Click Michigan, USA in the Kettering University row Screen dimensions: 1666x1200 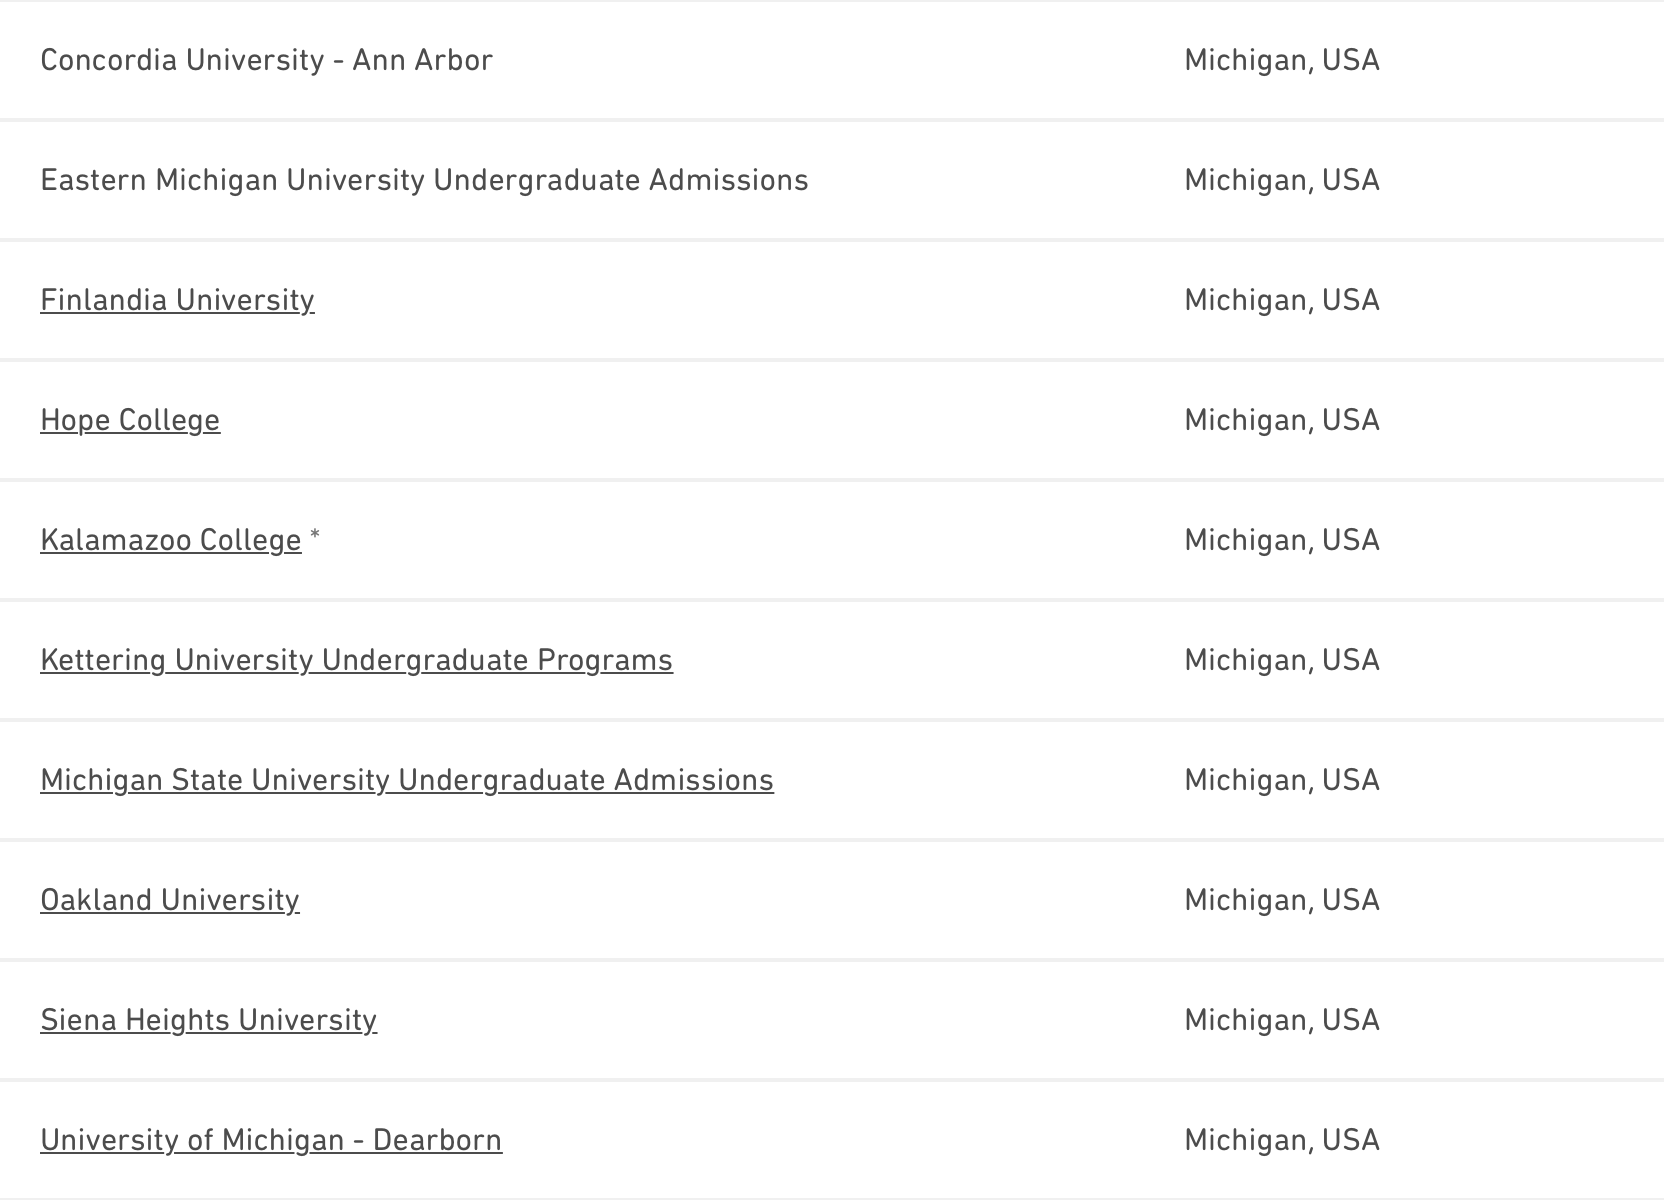pyautogui.click(x=1281, y=660)
